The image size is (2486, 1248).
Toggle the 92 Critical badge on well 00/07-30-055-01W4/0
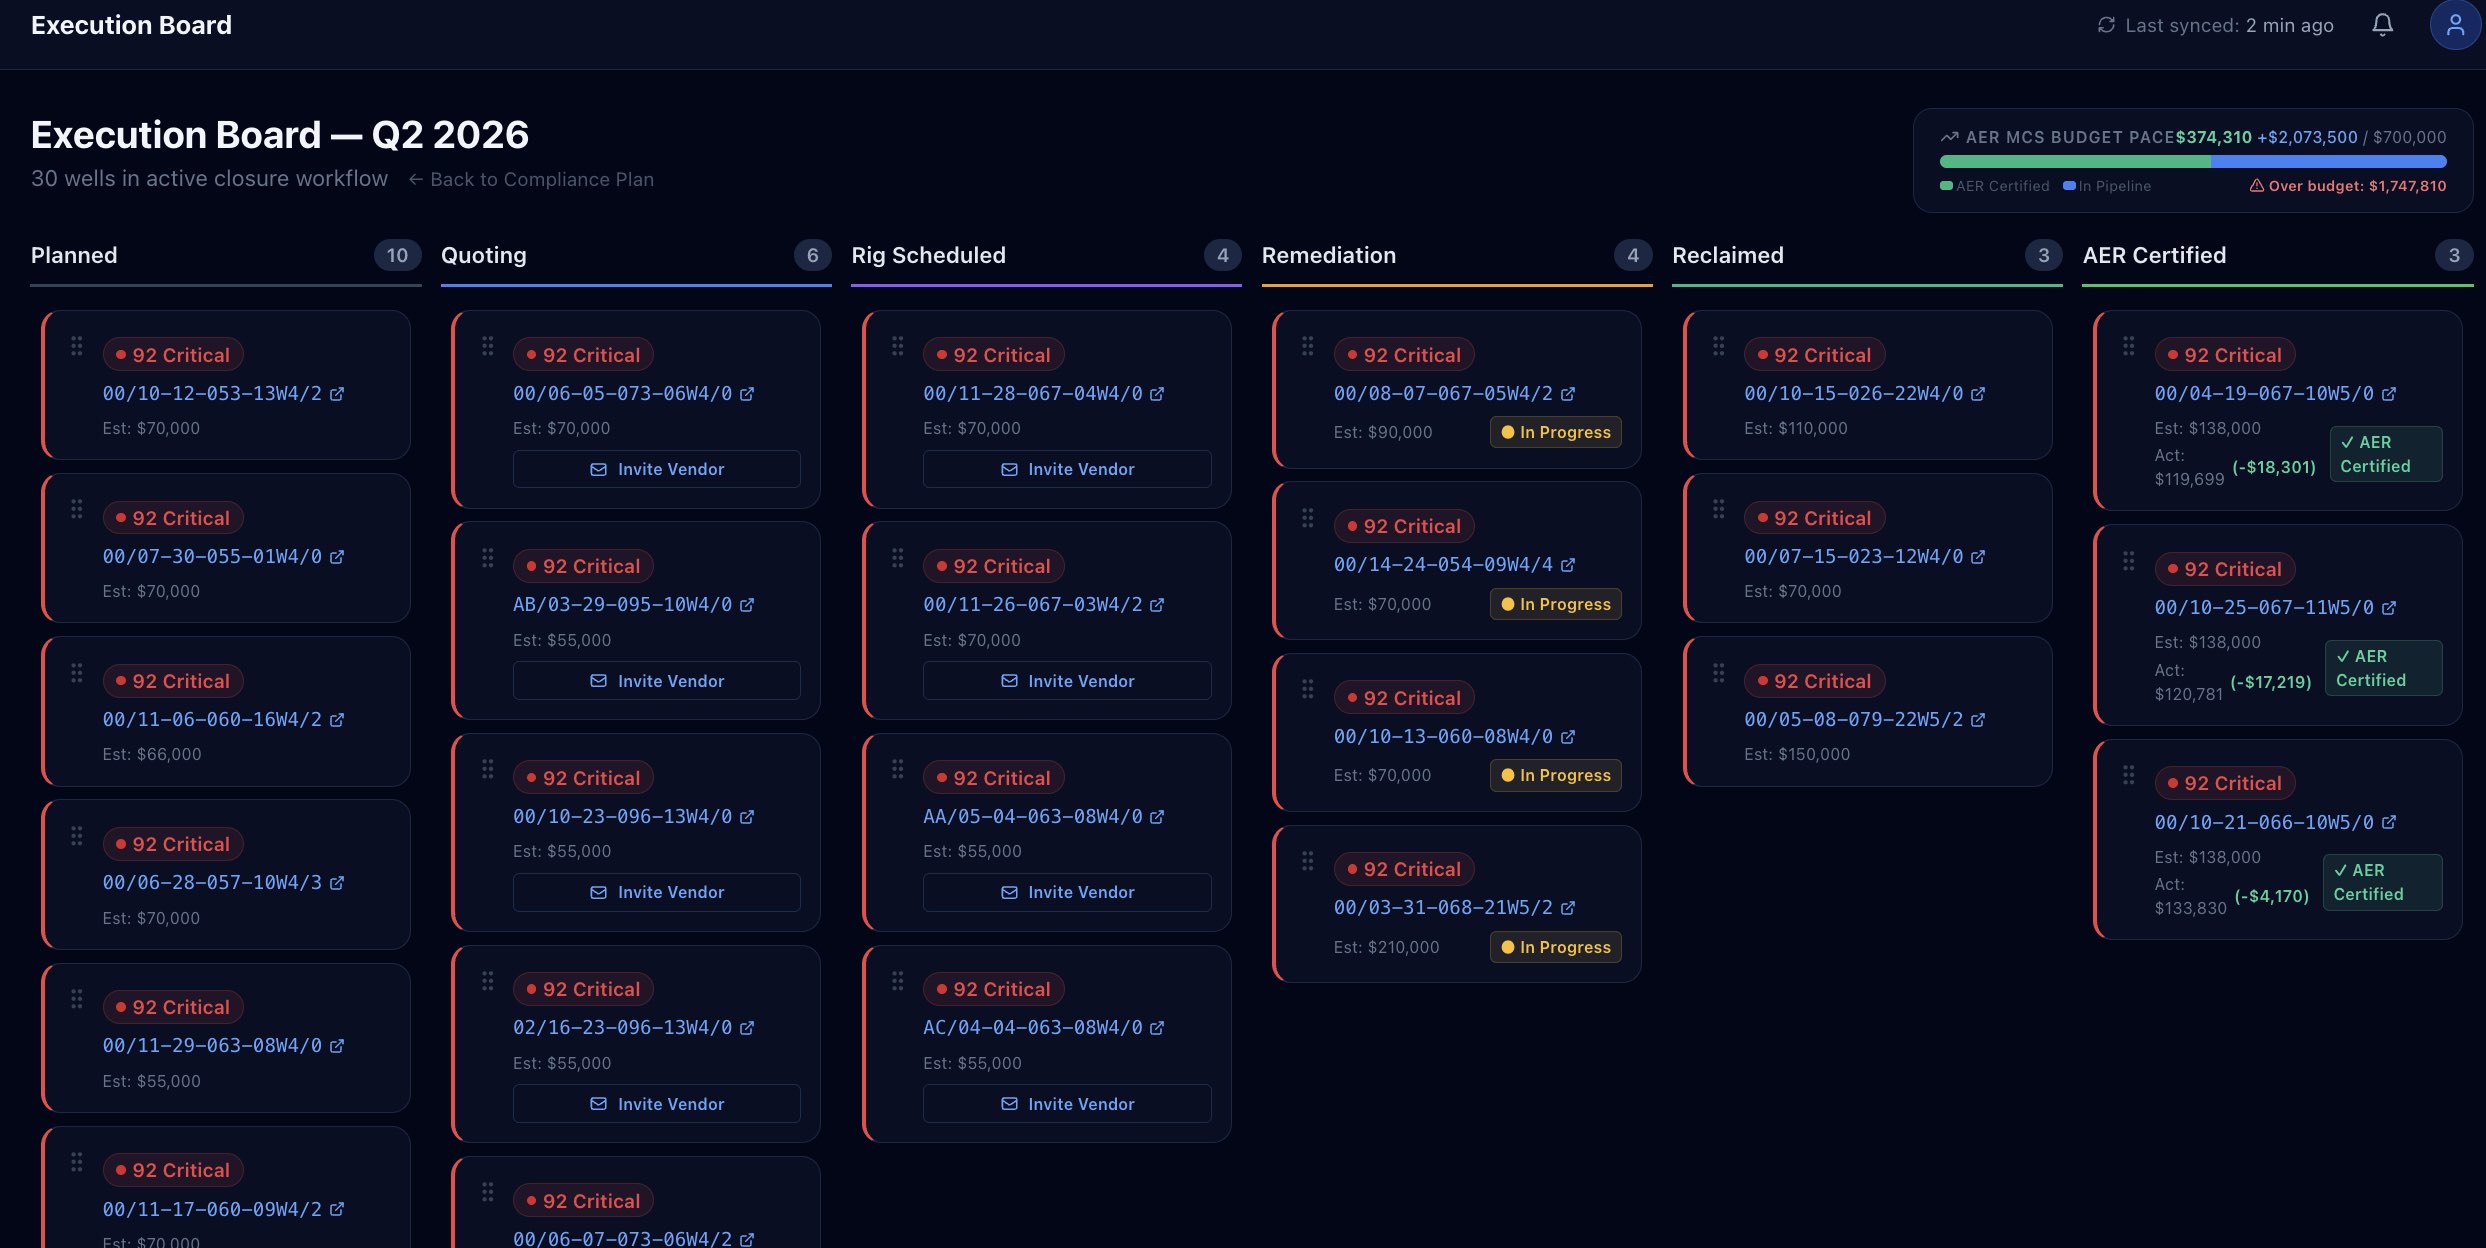pos(173,517)
